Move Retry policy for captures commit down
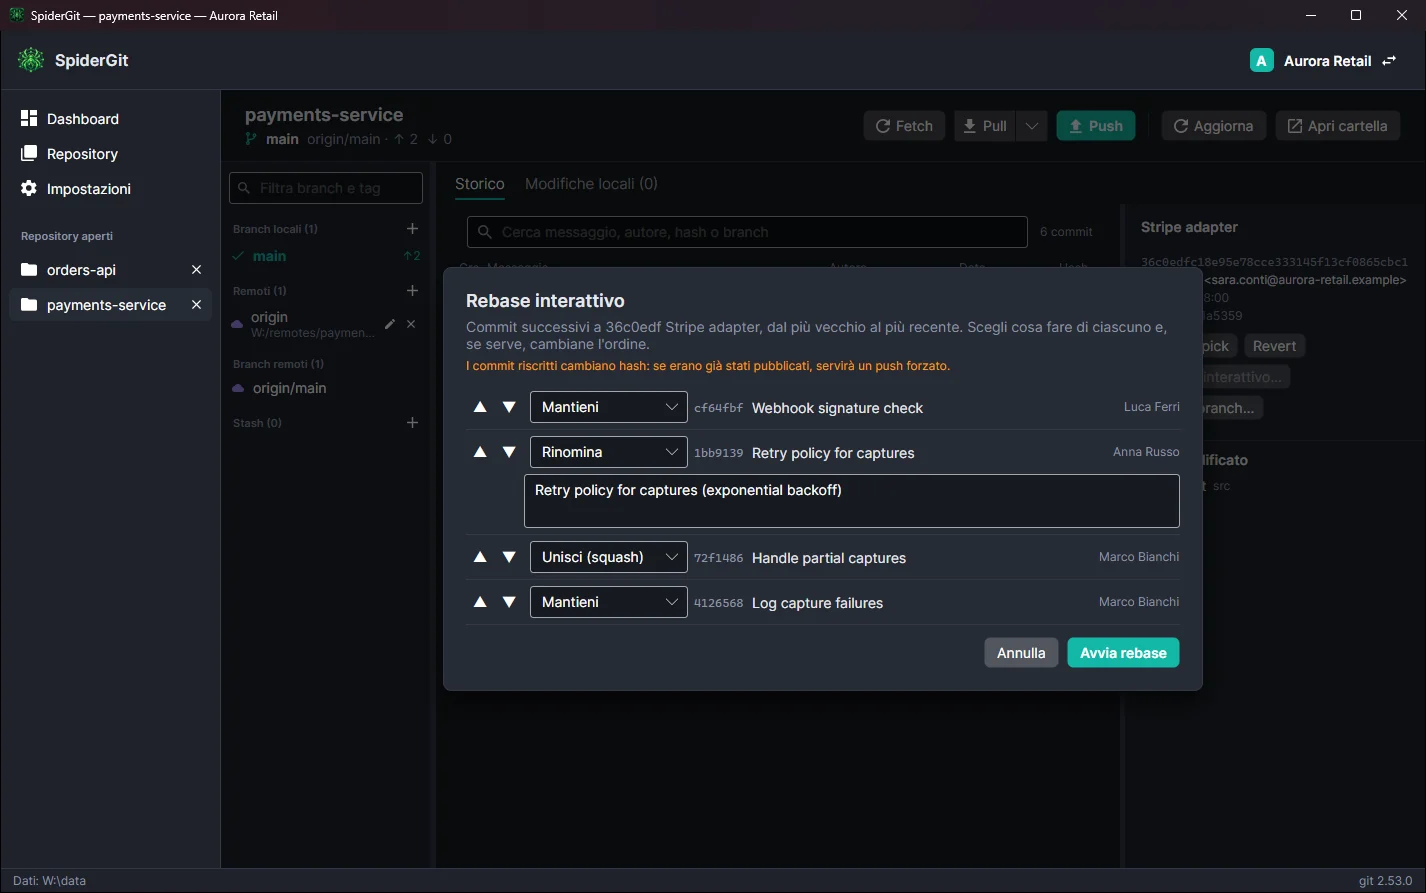1426x893 pixels. 509,452
